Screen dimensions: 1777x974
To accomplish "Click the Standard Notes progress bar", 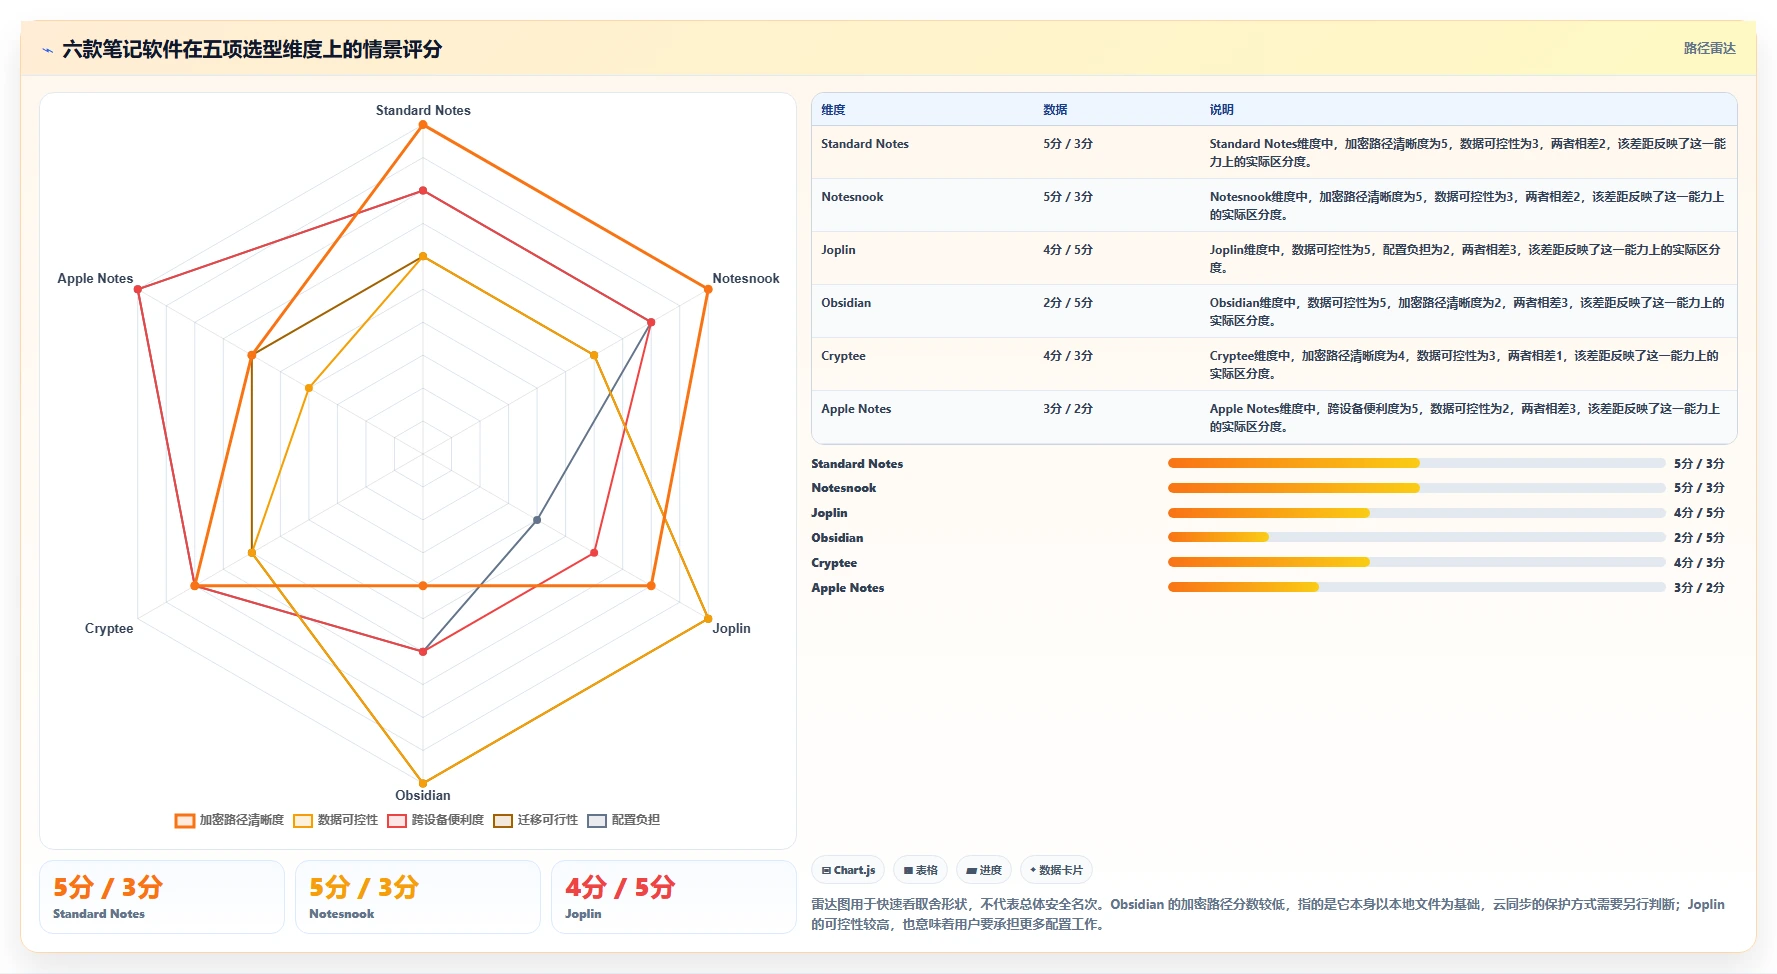I will pos(1416,463).
